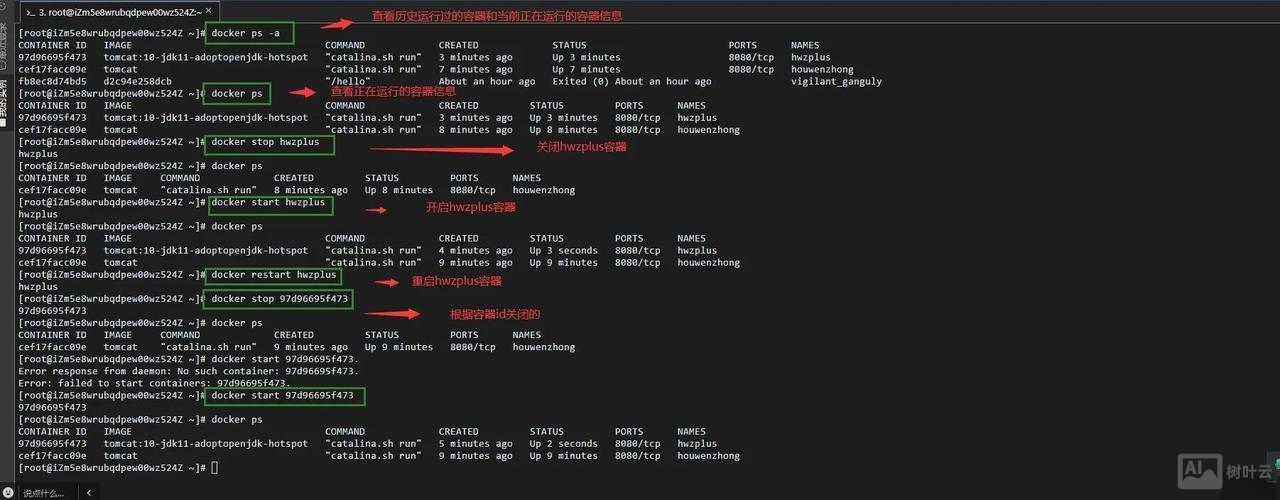The image size is (1280, 500).
Task: Click the blinking cursor at last prompt
Action: tap(214, 468)
